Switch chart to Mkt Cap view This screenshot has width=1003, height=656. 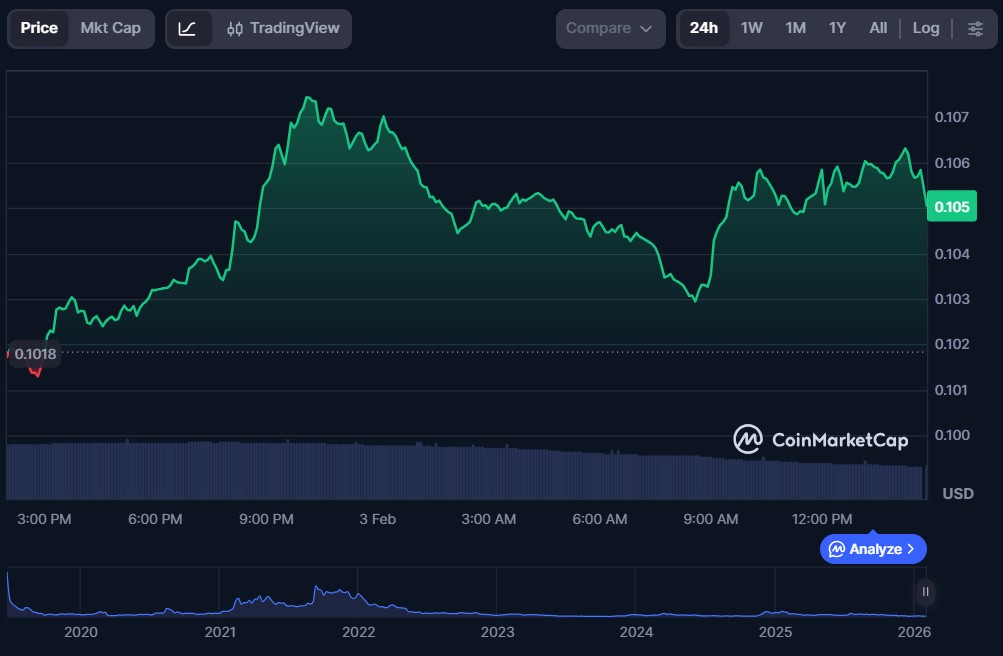pyautogui.click(x=110, y=28)
